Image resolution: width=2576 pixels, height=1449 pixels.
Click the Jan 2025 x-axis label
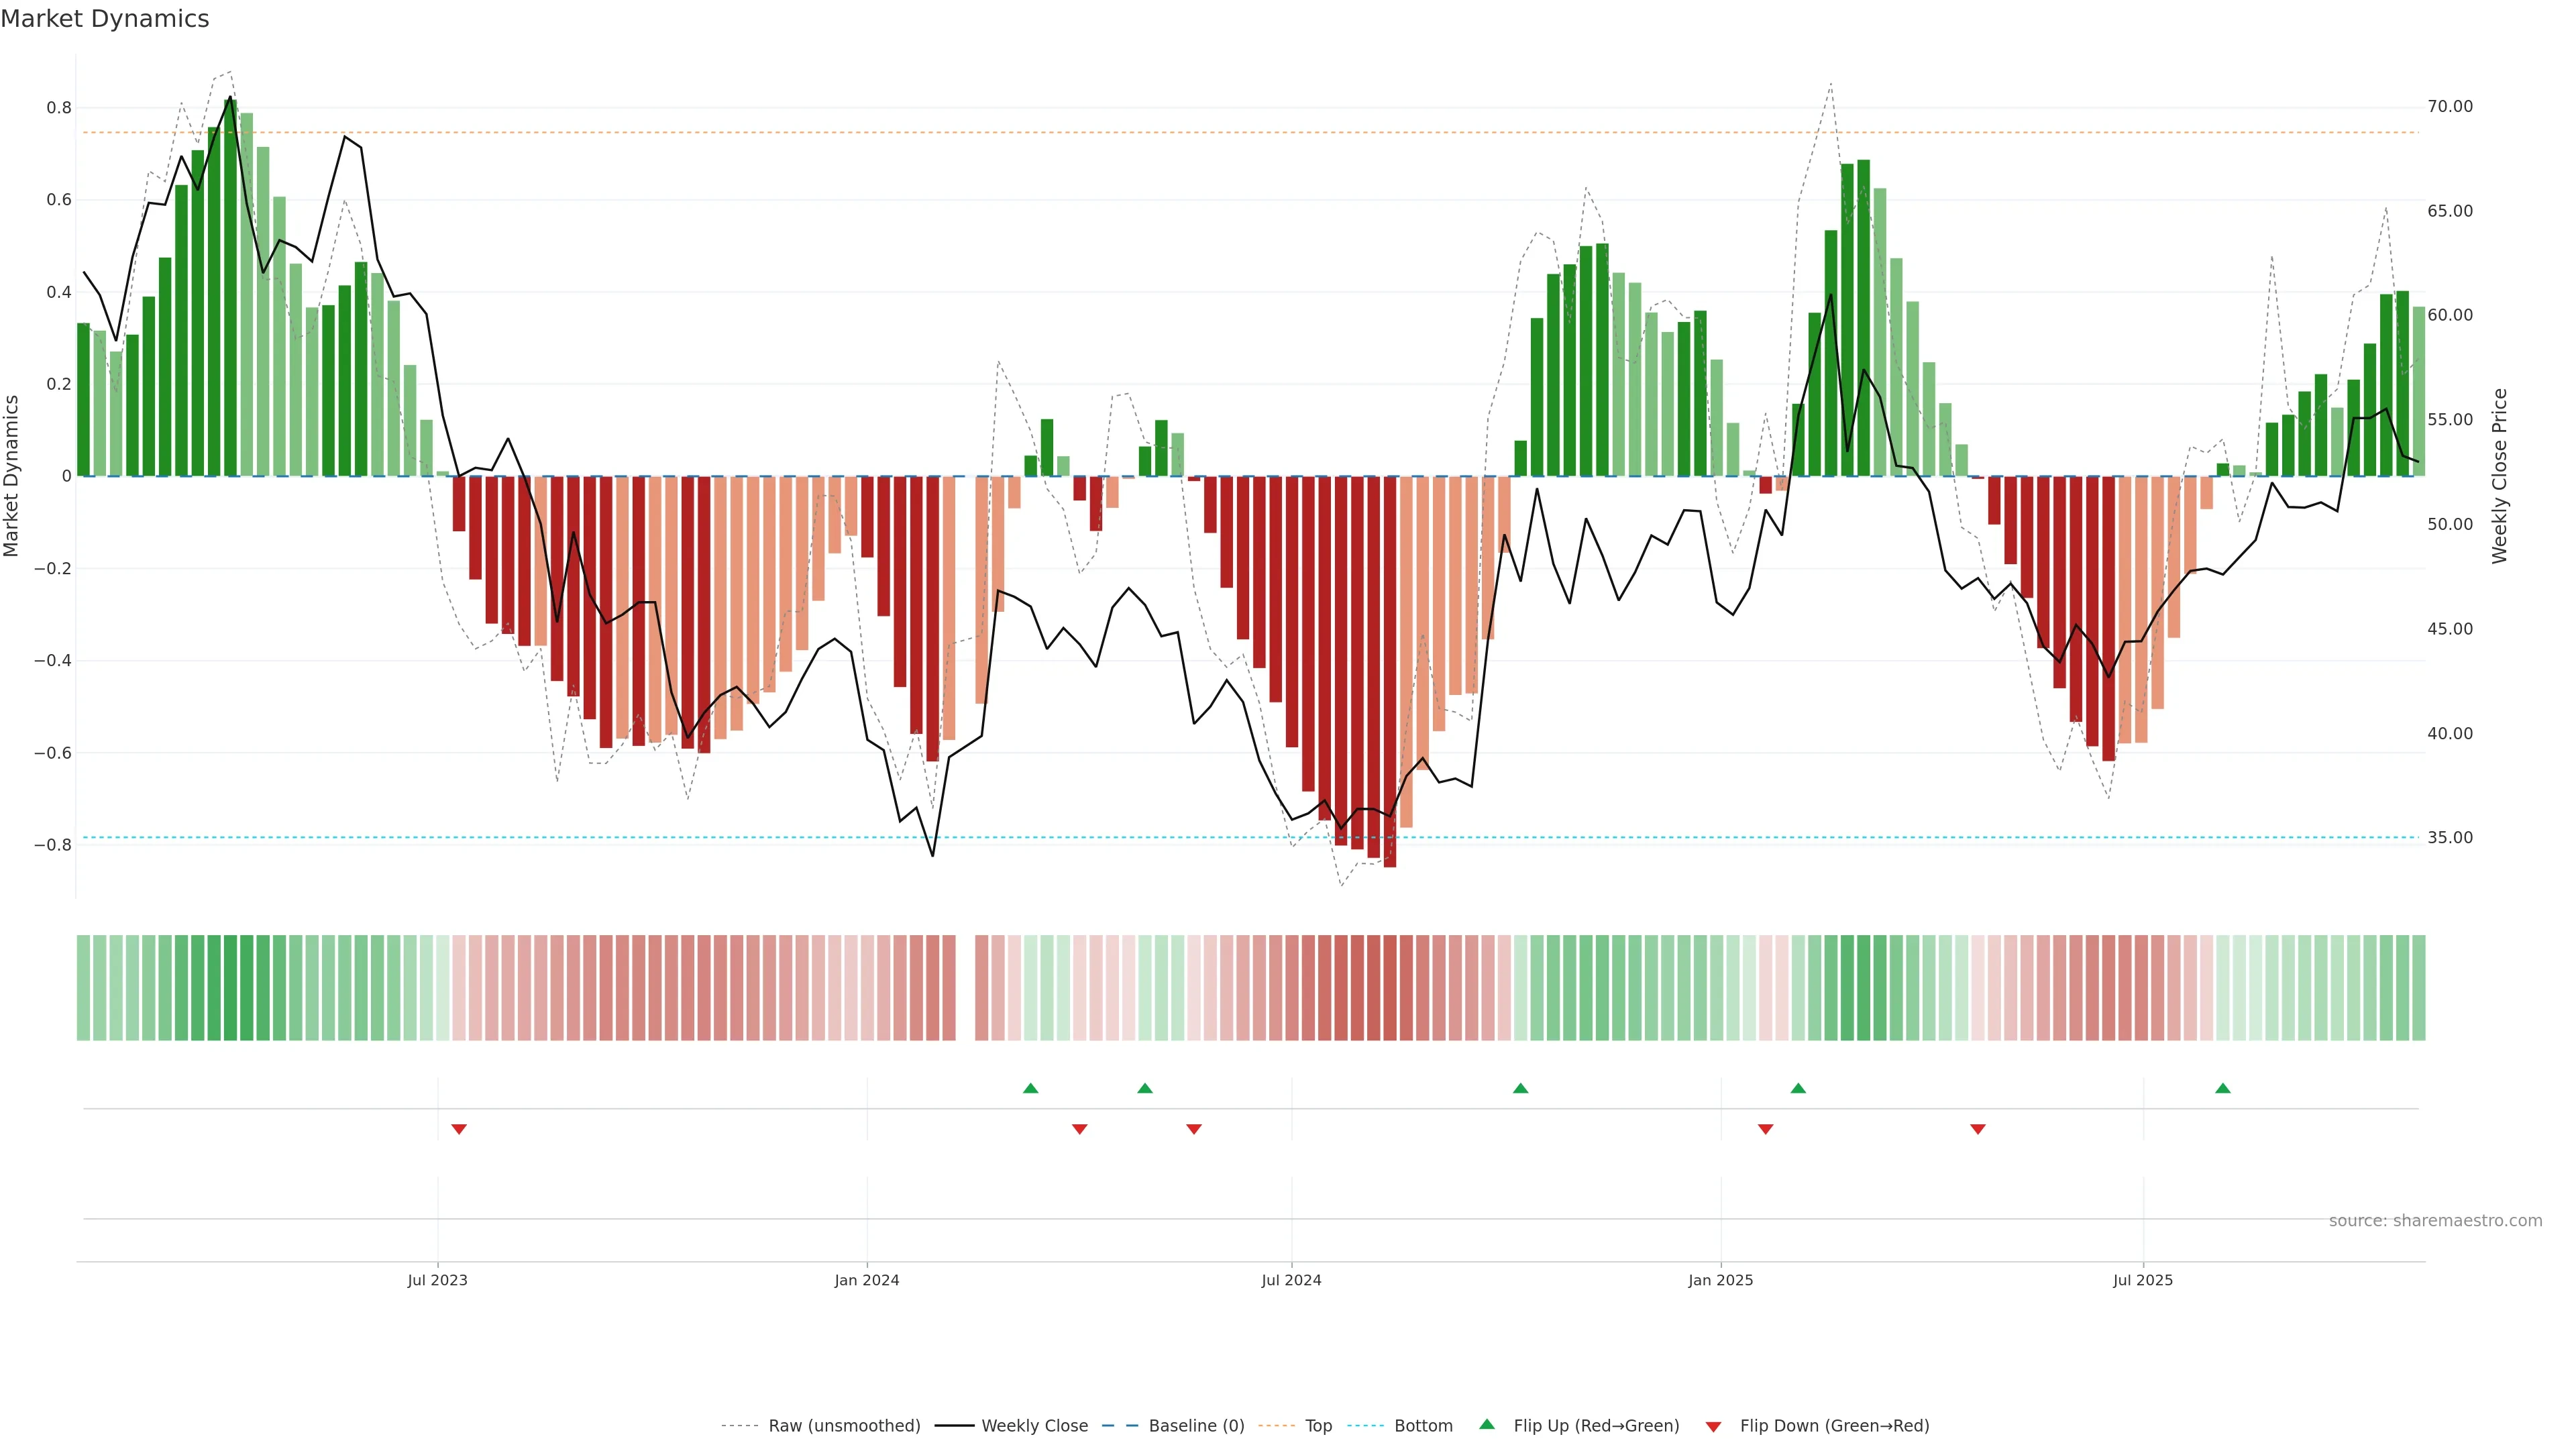coord(1720,1280)
